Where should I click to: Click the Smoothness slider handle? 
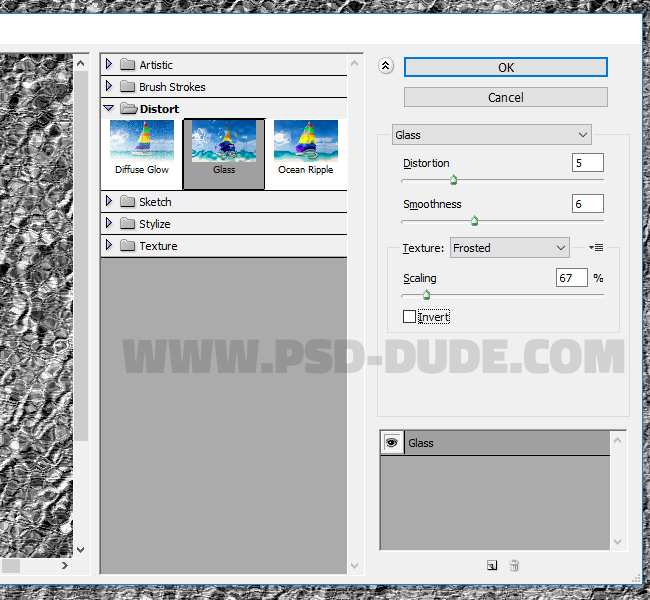[475, 221]
